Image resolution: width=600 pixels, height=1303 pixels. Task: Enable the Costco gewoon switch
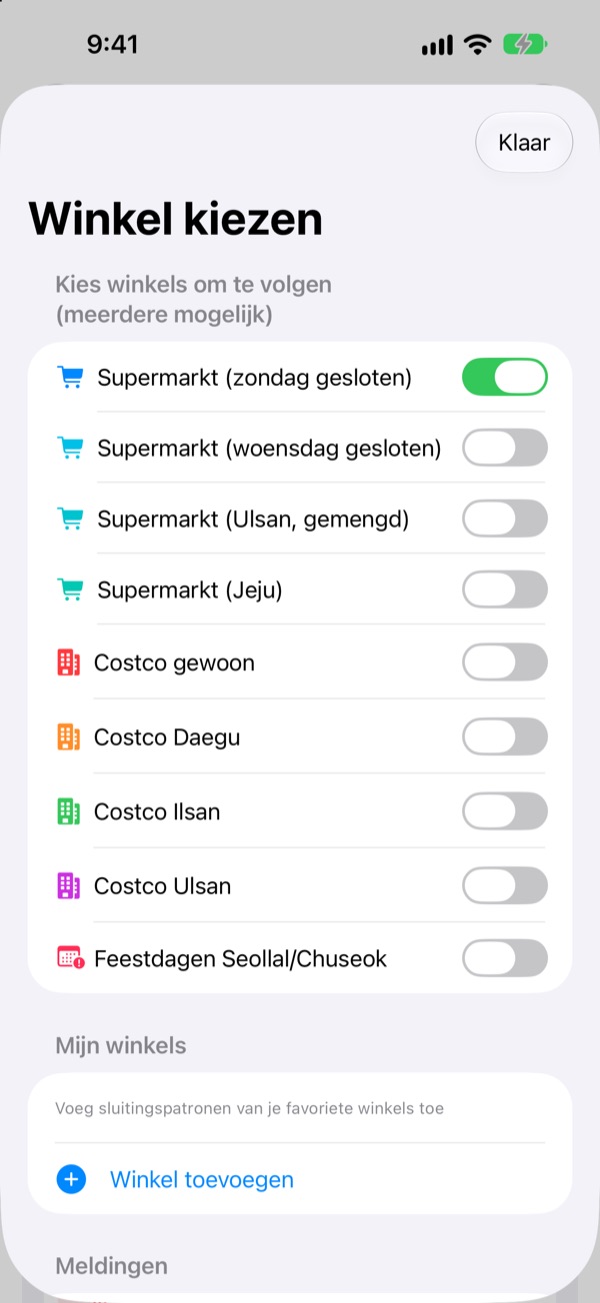(x=505, y=662)
